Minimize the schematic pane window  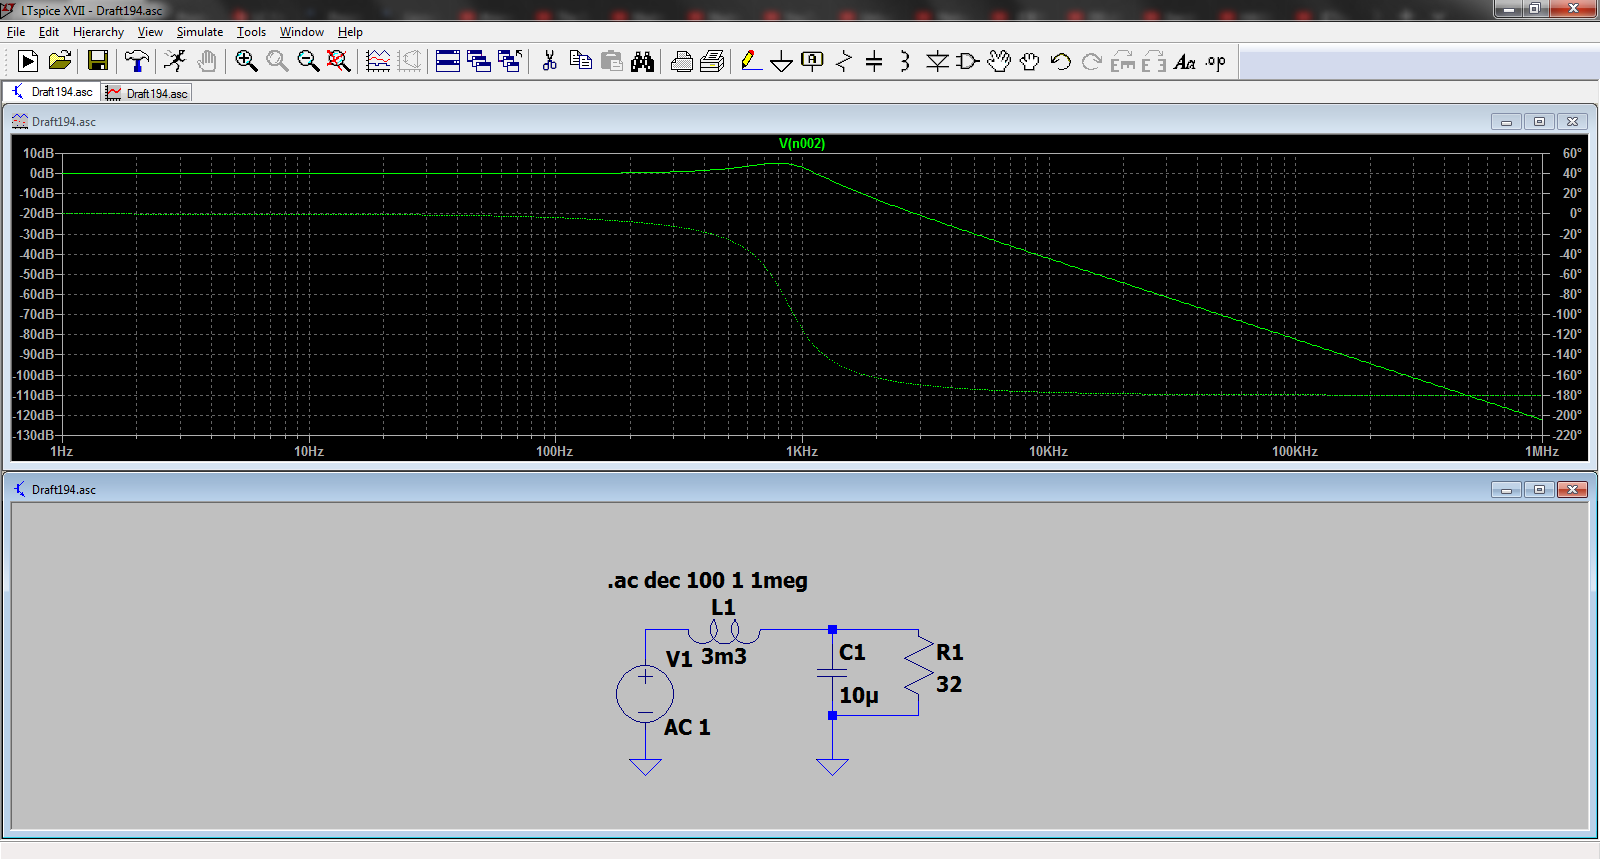point(1506,489)
